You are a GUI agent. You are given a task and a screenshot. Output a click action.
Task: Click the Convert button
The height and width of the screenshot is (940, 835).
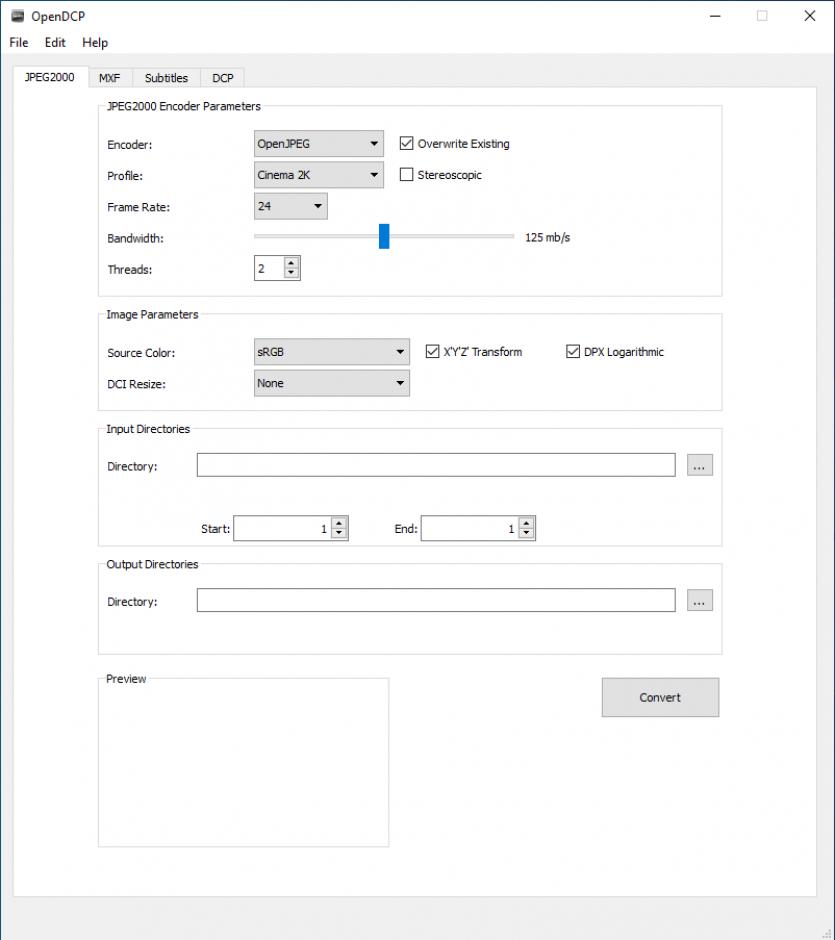(x=660, y=697)
